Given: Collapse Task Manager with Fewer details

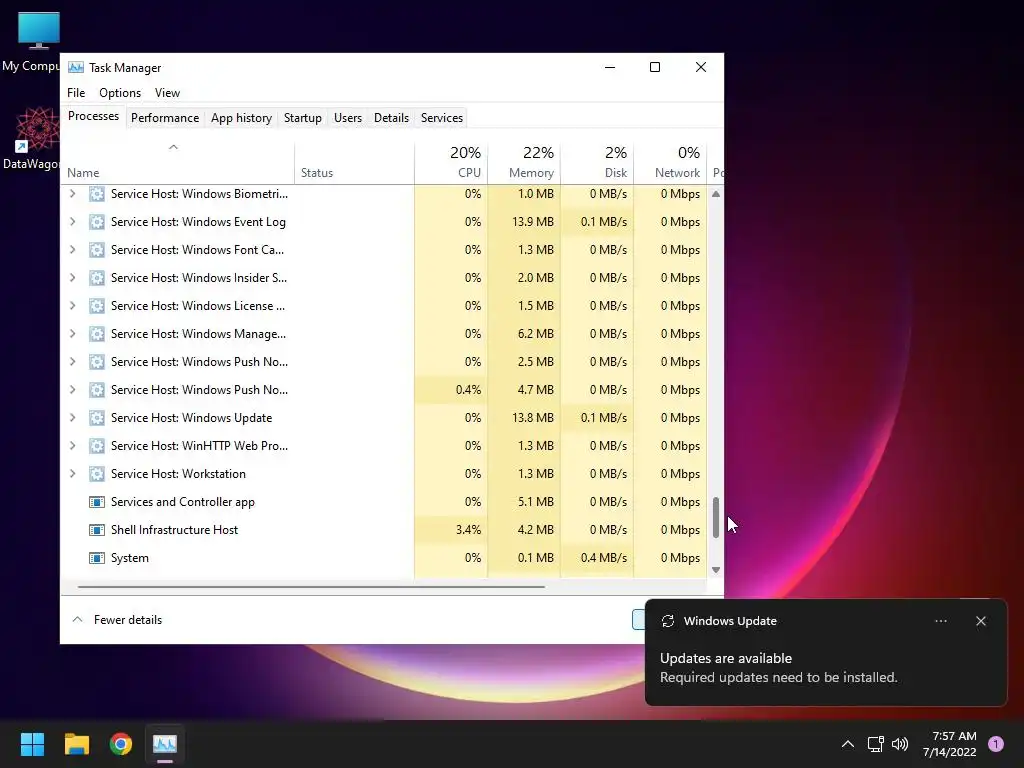Looking at the screenshot, I should click(117, 620).
